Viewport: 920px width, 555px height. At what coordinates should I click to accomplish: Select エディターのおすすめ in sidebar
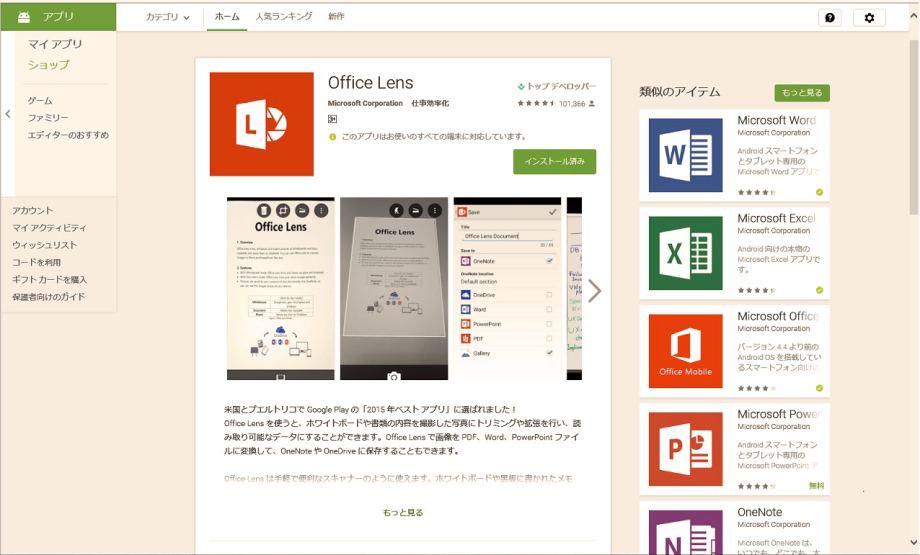(x=68, y=135)
